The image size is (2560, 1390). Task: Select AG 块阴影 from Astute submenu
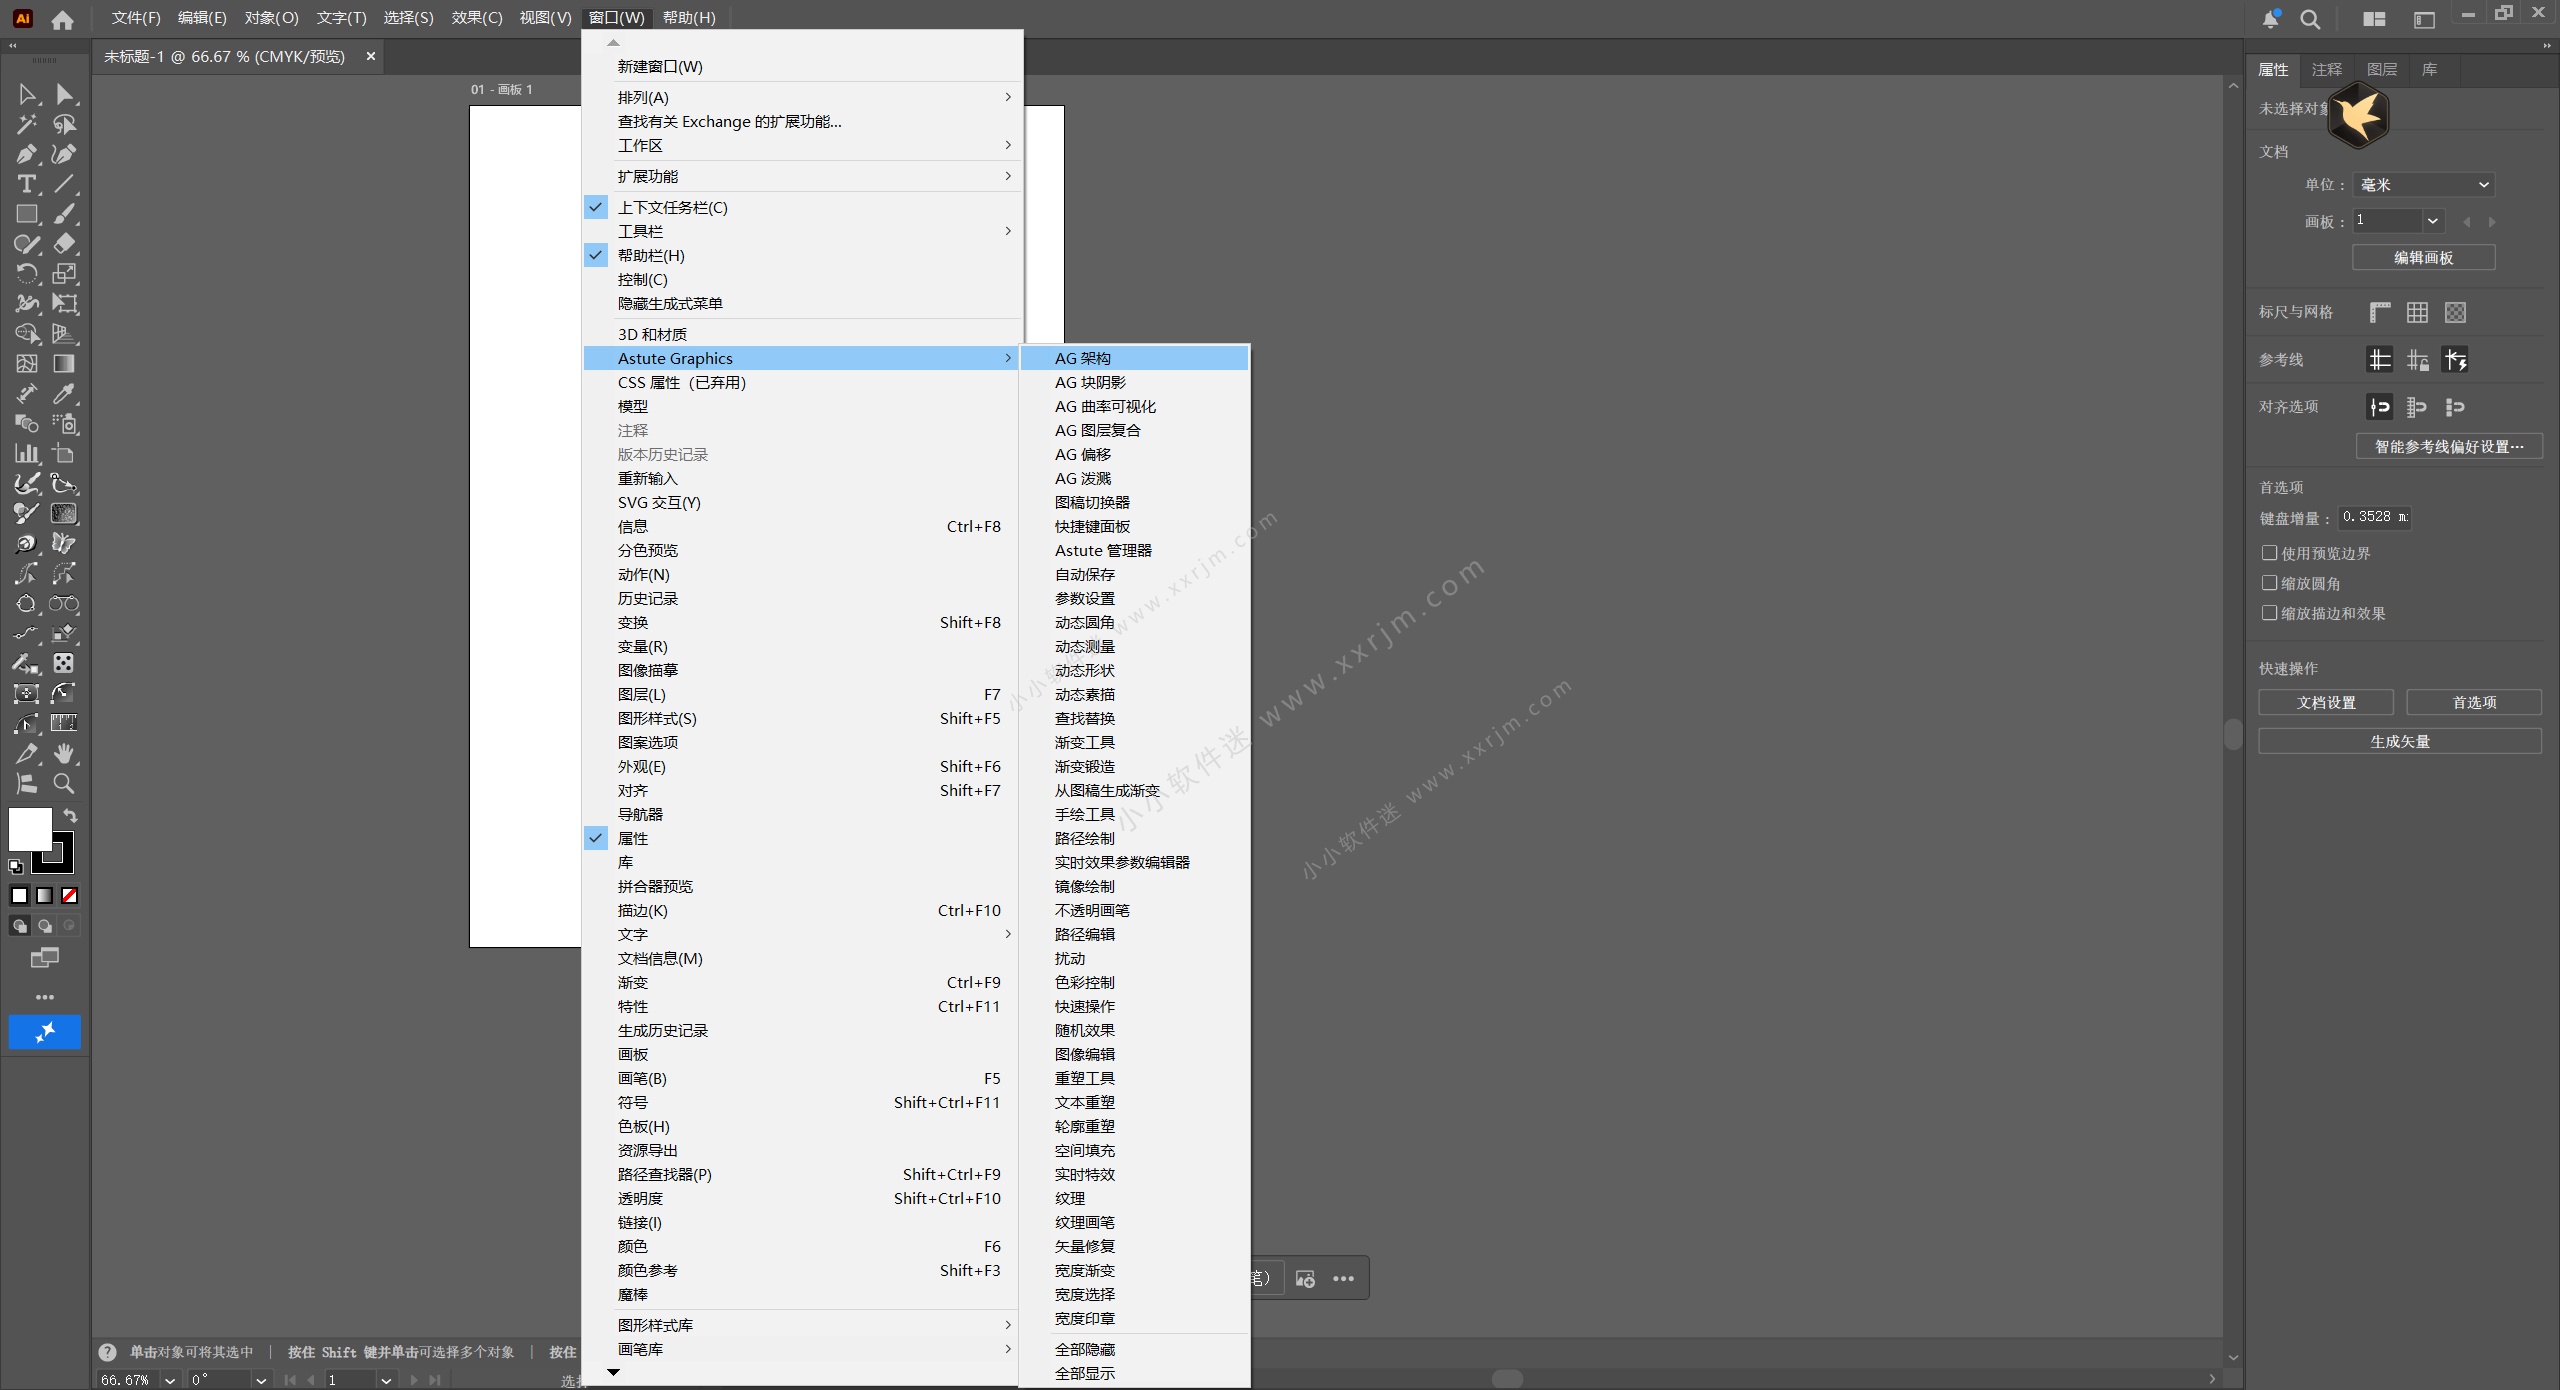click(x=1090, y=382)
